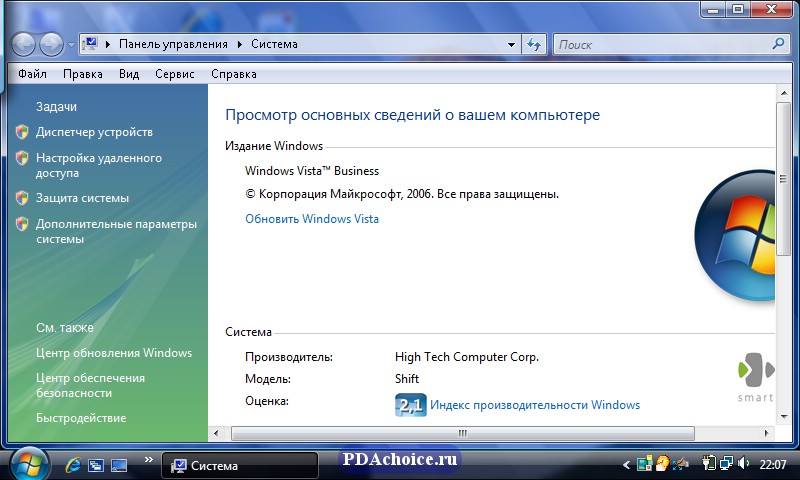Screen dimensions: 800x480
Task: Click the search magnifier icon
Action: [x=779, y=44]
